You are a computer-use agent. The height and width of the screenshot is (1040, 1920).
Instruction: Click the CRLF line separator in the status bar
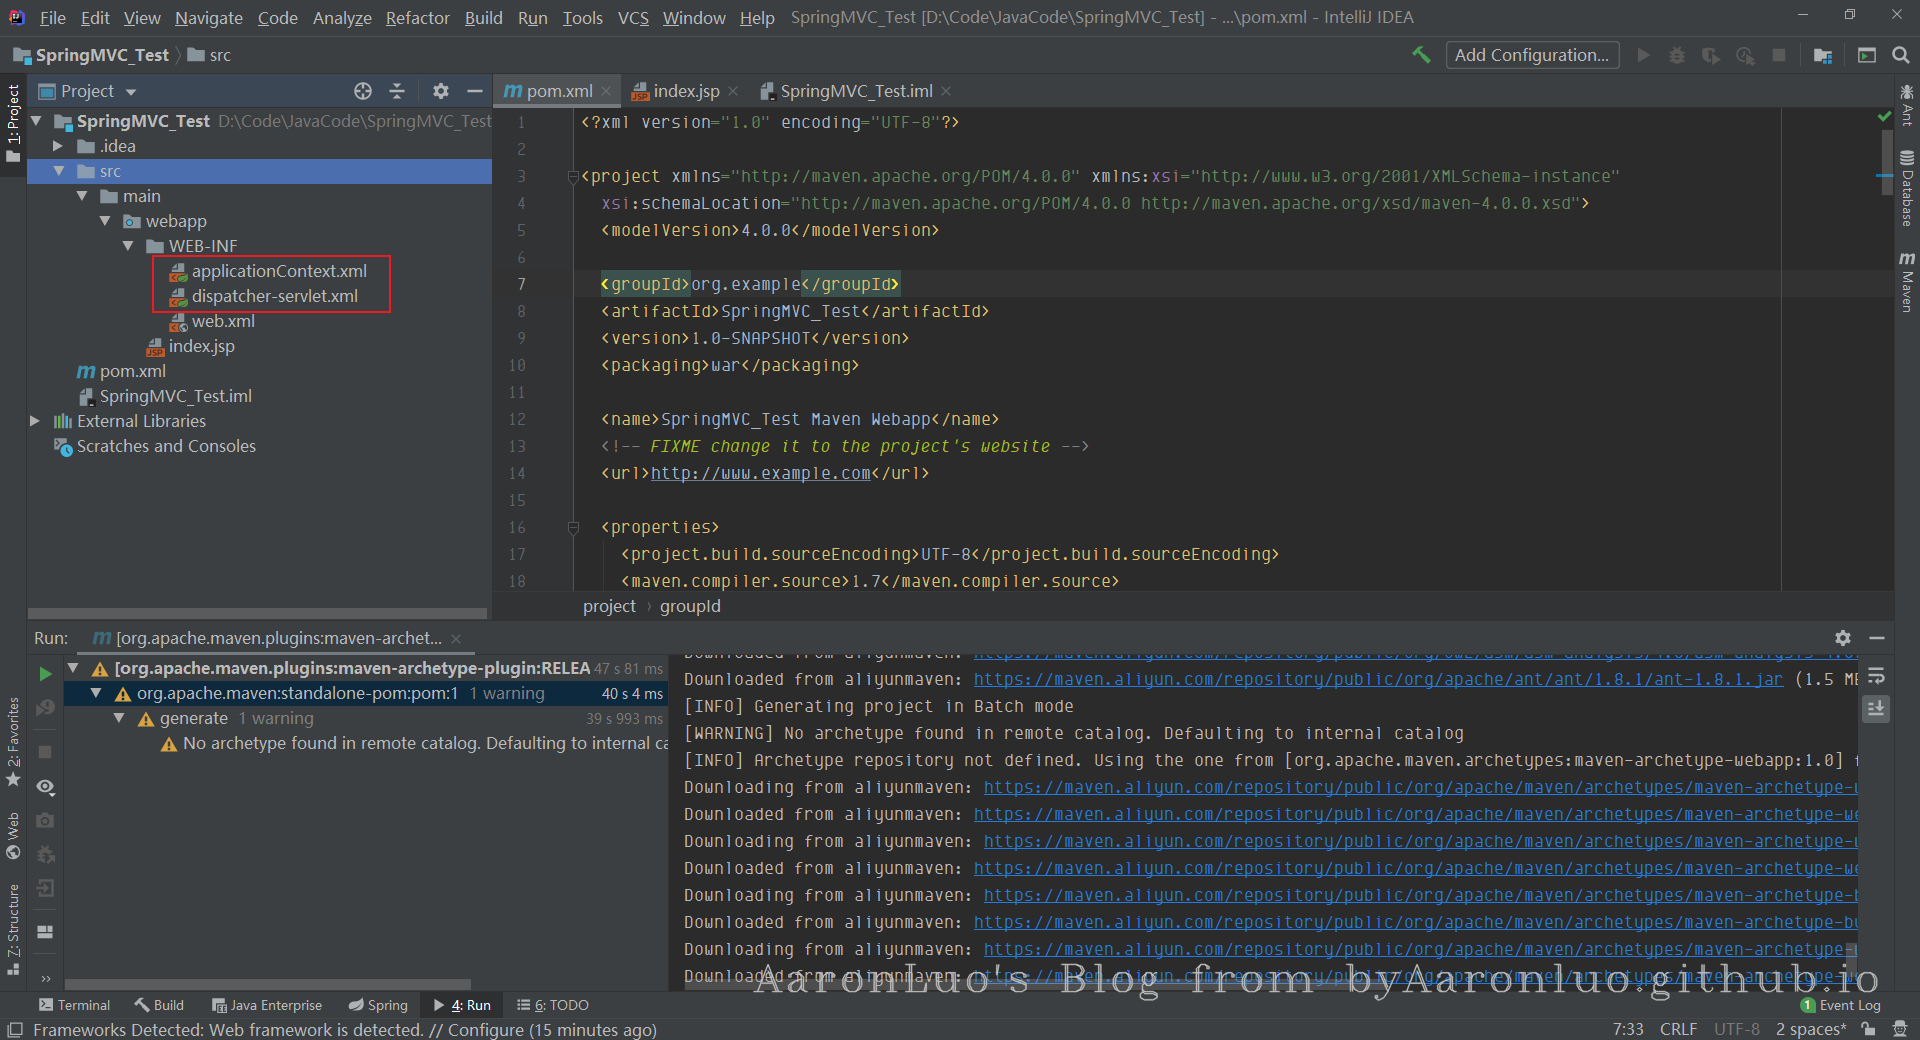(1678, 1029)
